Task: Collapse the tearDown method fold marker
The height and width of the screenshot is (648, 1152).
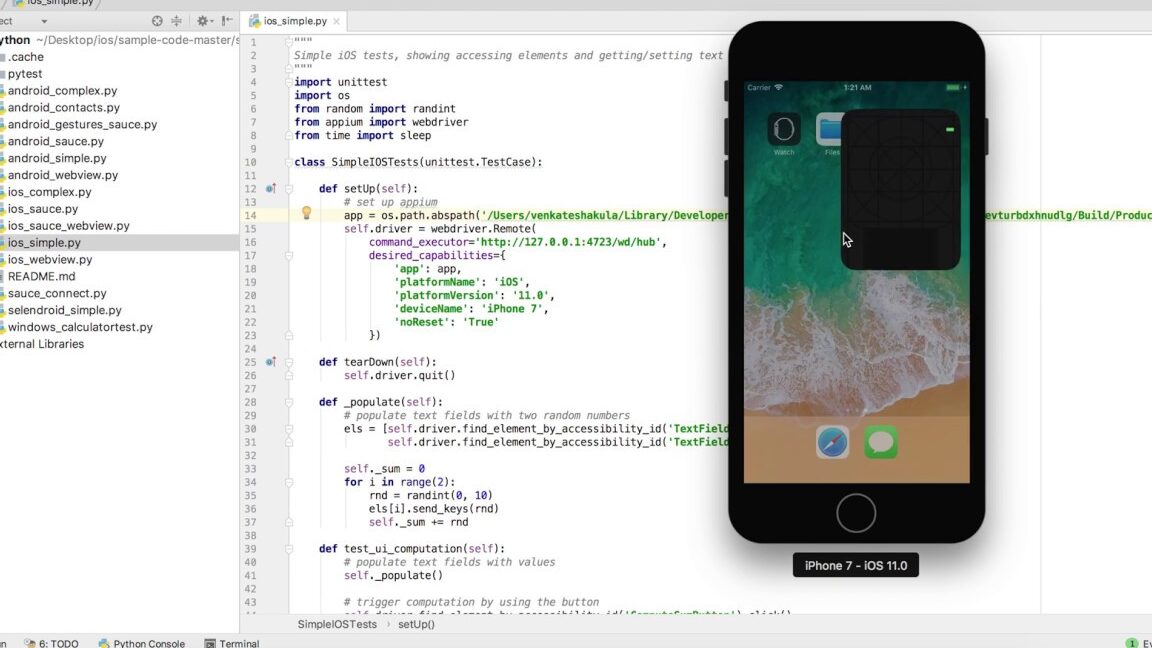Action: 289,362
